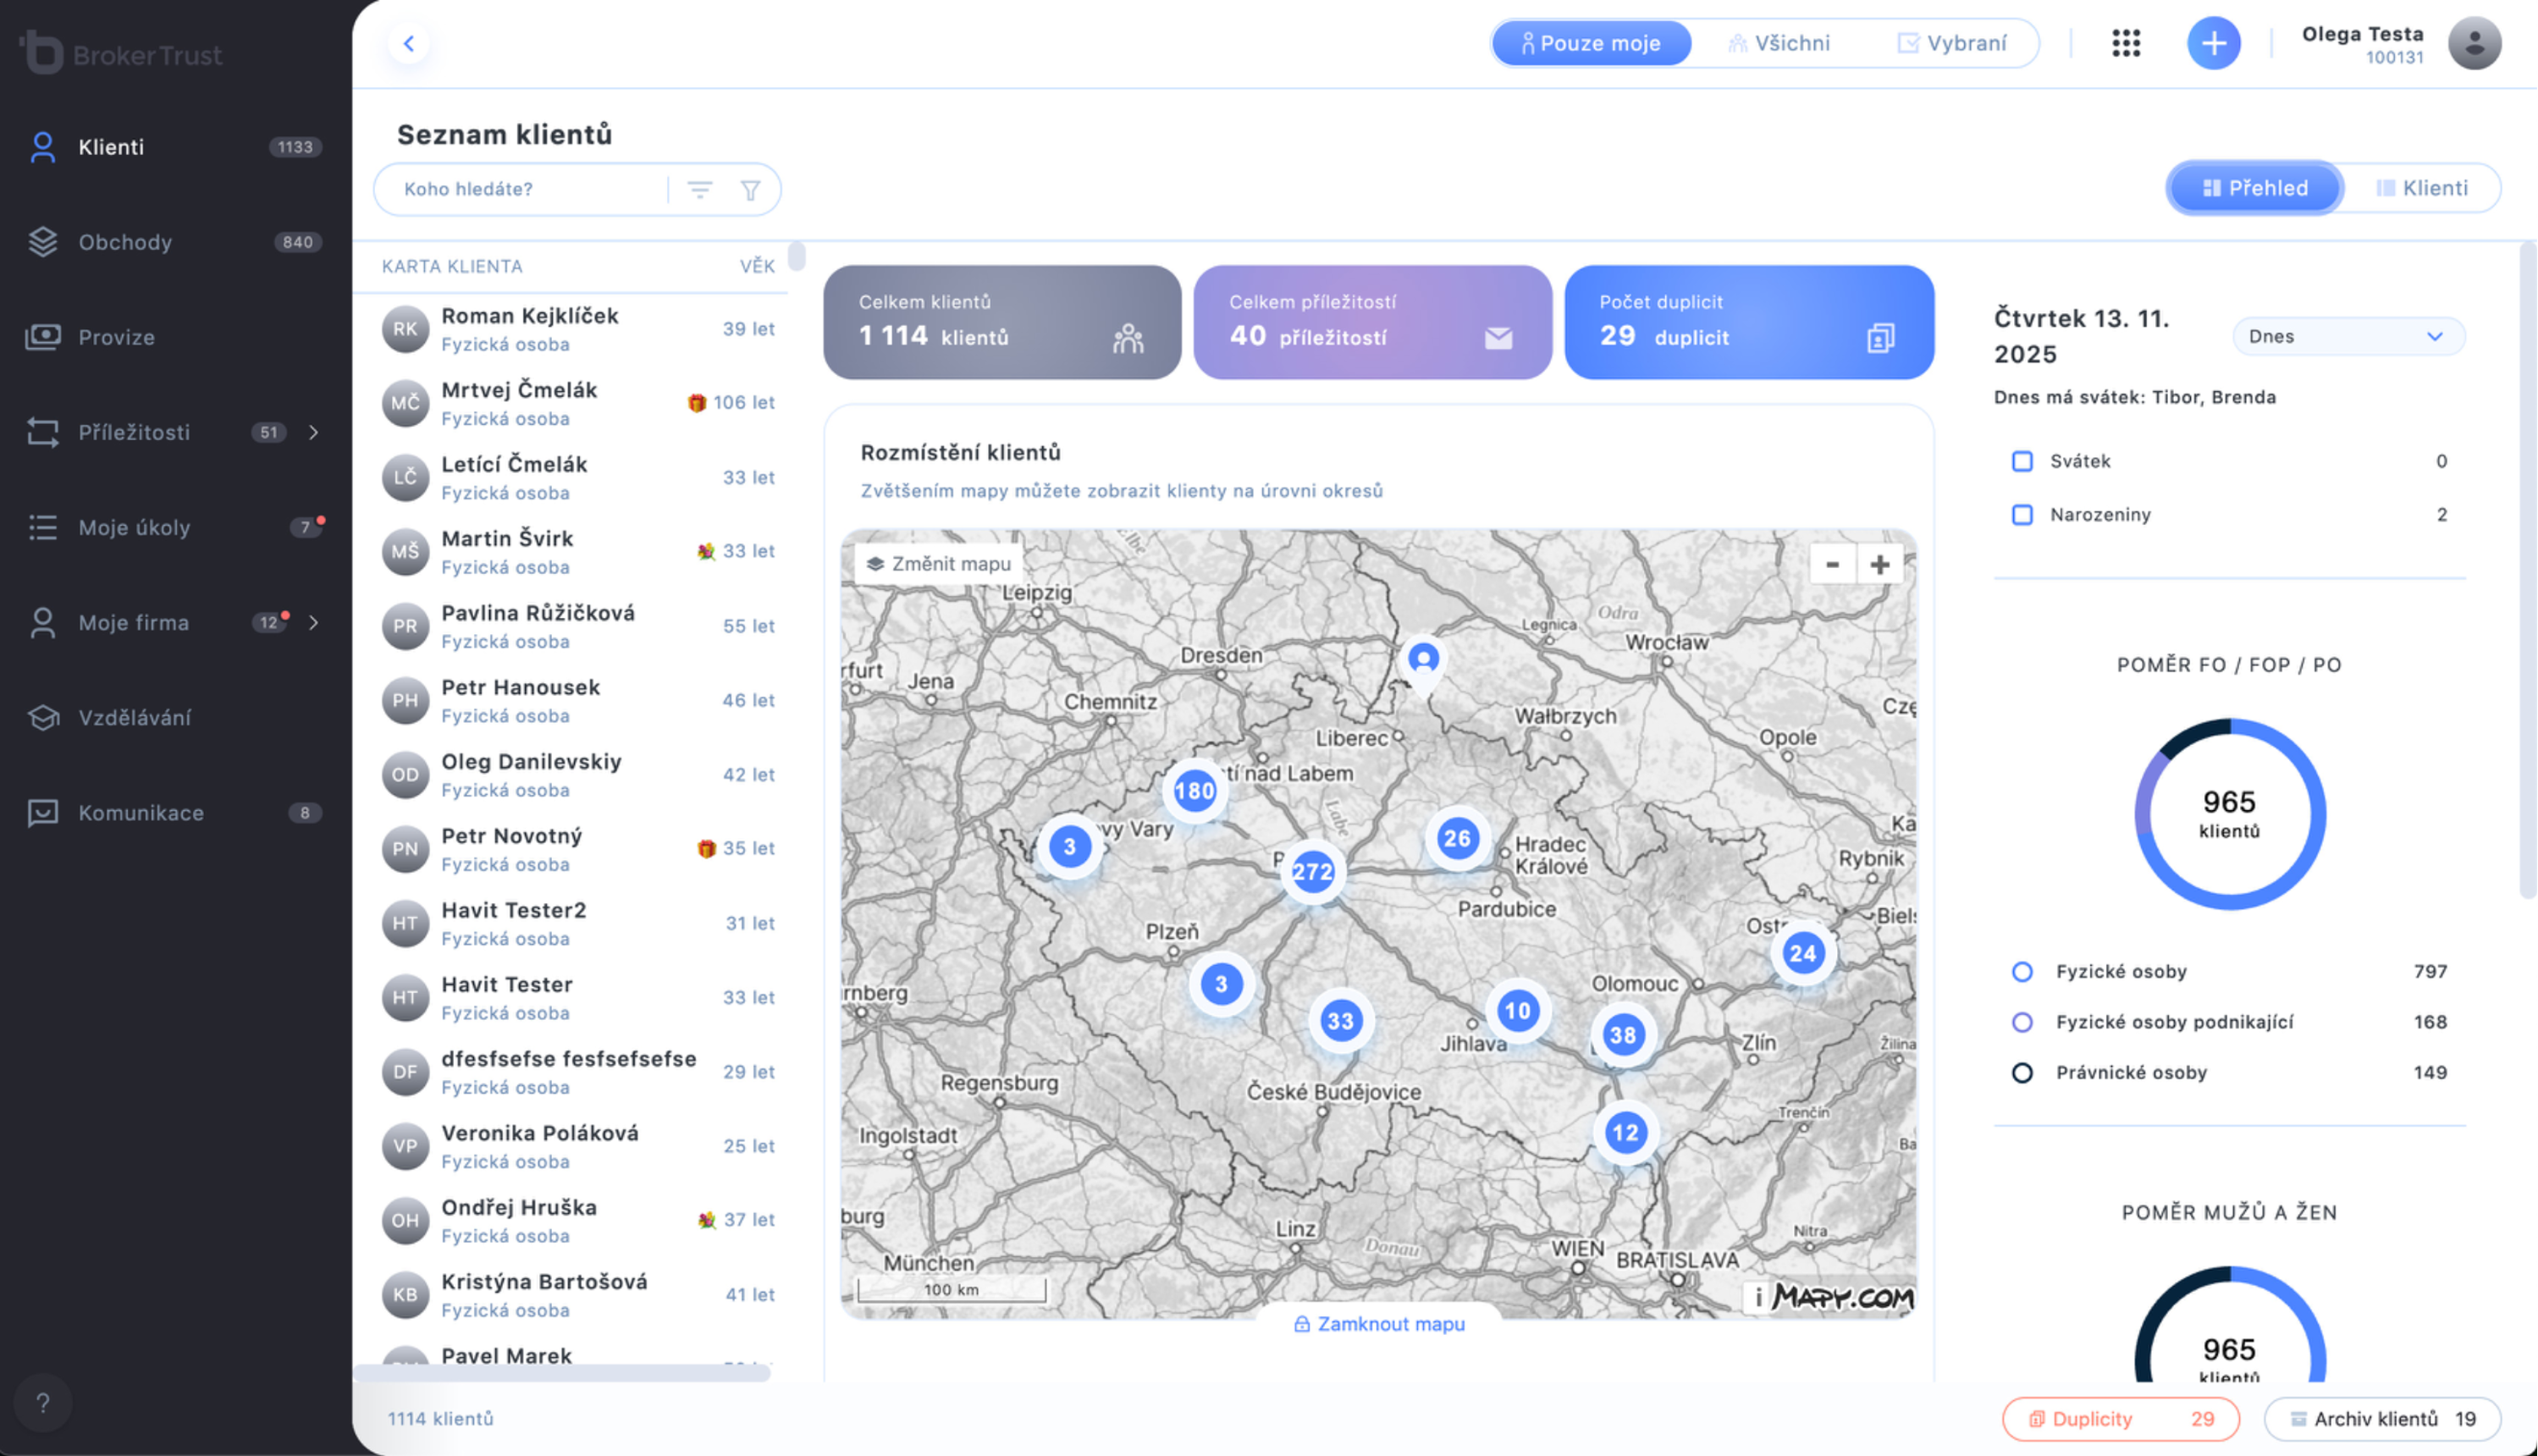Click the user avatar for Olega Testa

pos(2474,43)
